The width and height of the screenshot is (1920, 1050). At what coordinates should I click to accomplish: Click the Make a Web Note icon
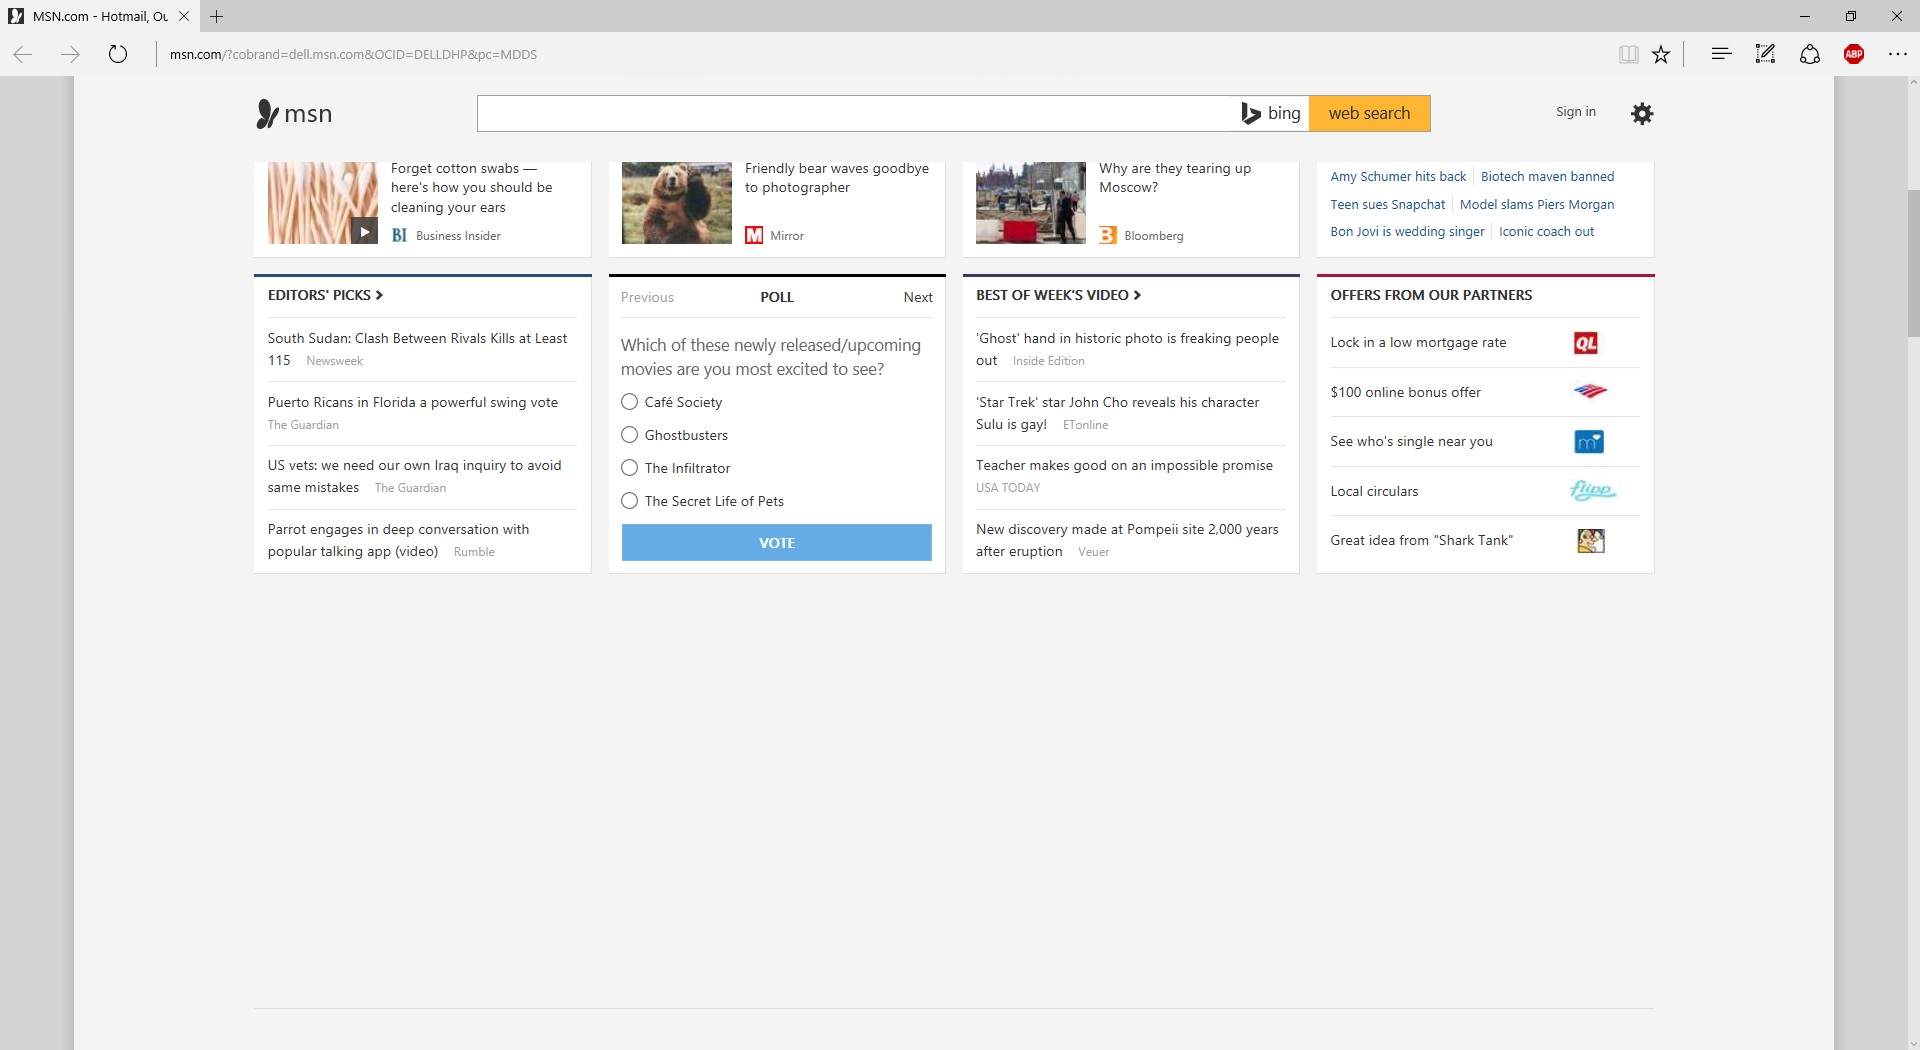pyautogui.click(x=1765, y=55)
